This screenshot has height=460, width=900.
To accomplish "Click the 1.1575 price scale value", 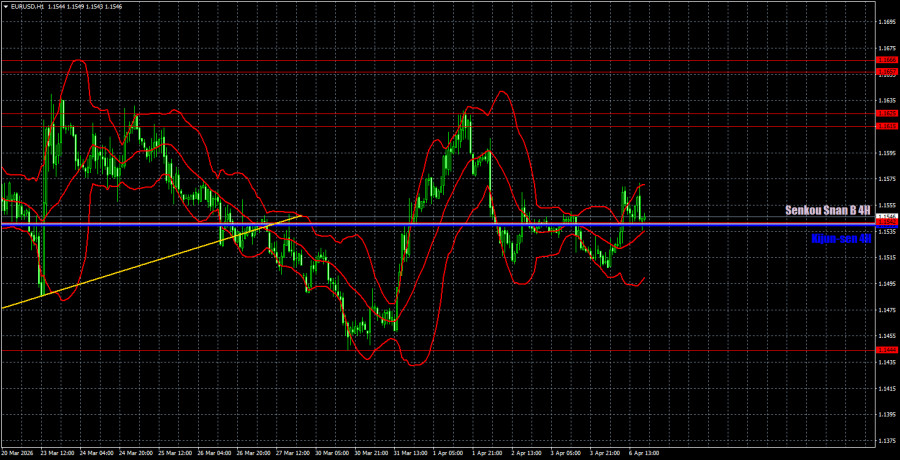I will (x=887, y=179).
